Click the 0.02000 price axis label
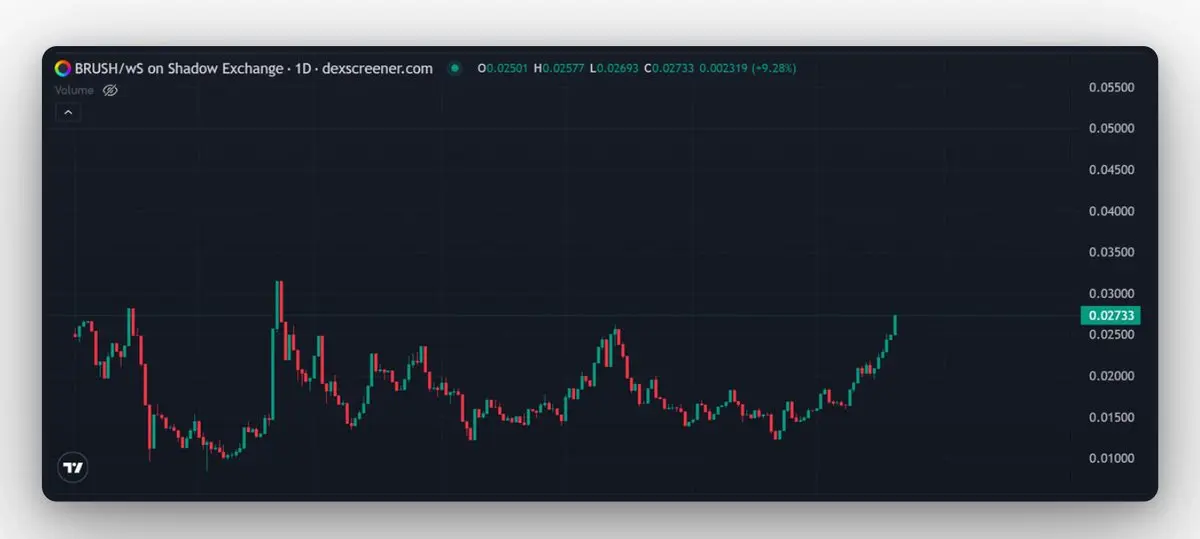This screenshot has height=539, width=1200. pyautogui.click(x=1111, y=377)
